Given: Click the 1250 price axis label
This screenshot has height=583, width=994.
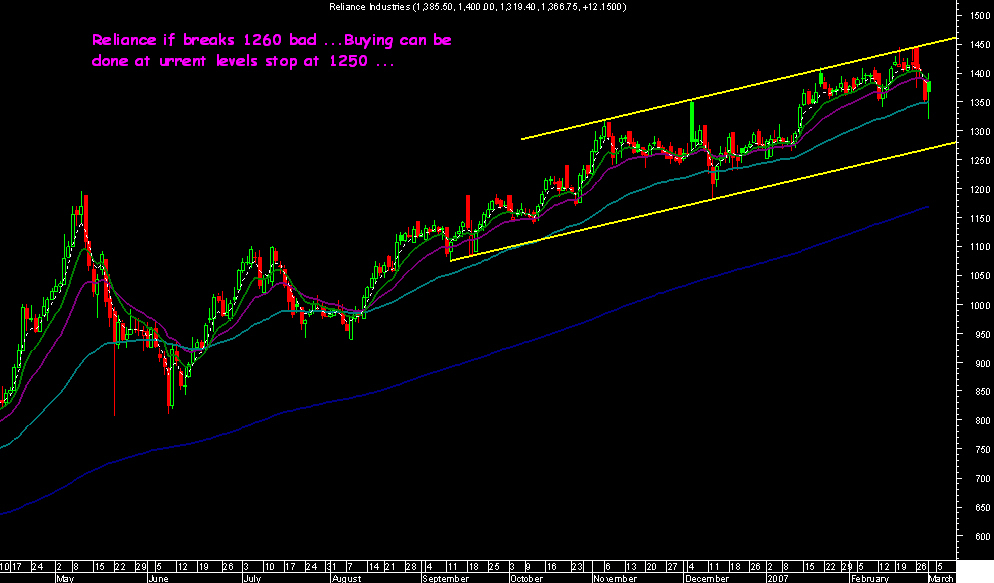Looking at the screenshot, I should coord(980,161).
